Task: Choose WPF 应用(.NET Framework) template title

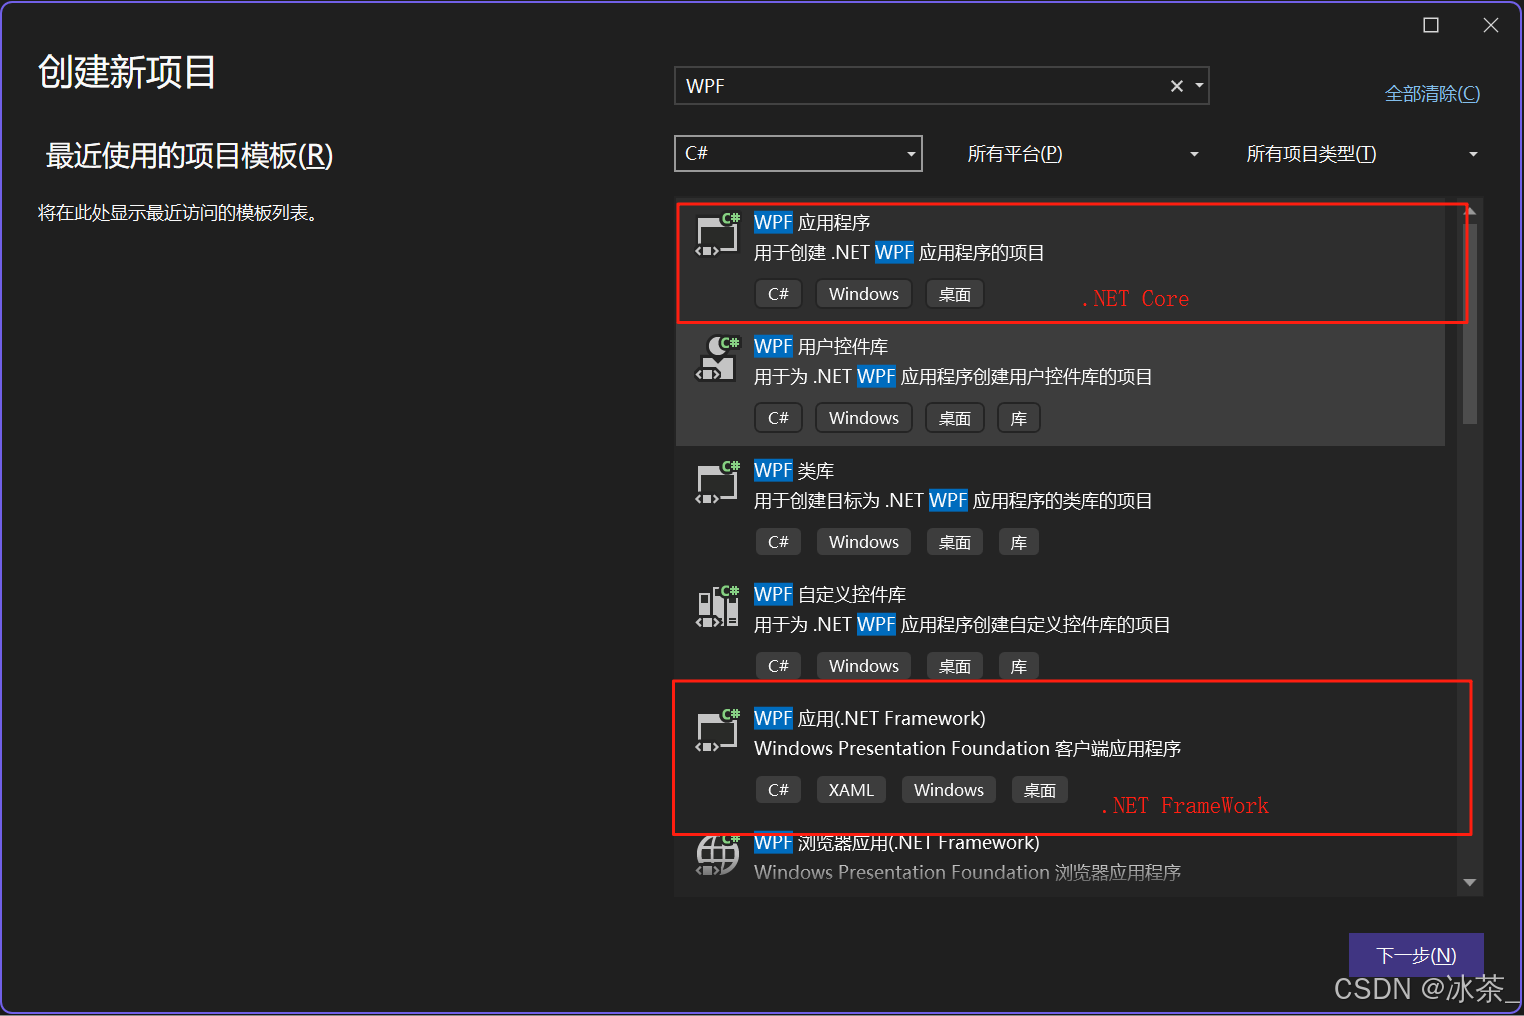Action: 870,718
